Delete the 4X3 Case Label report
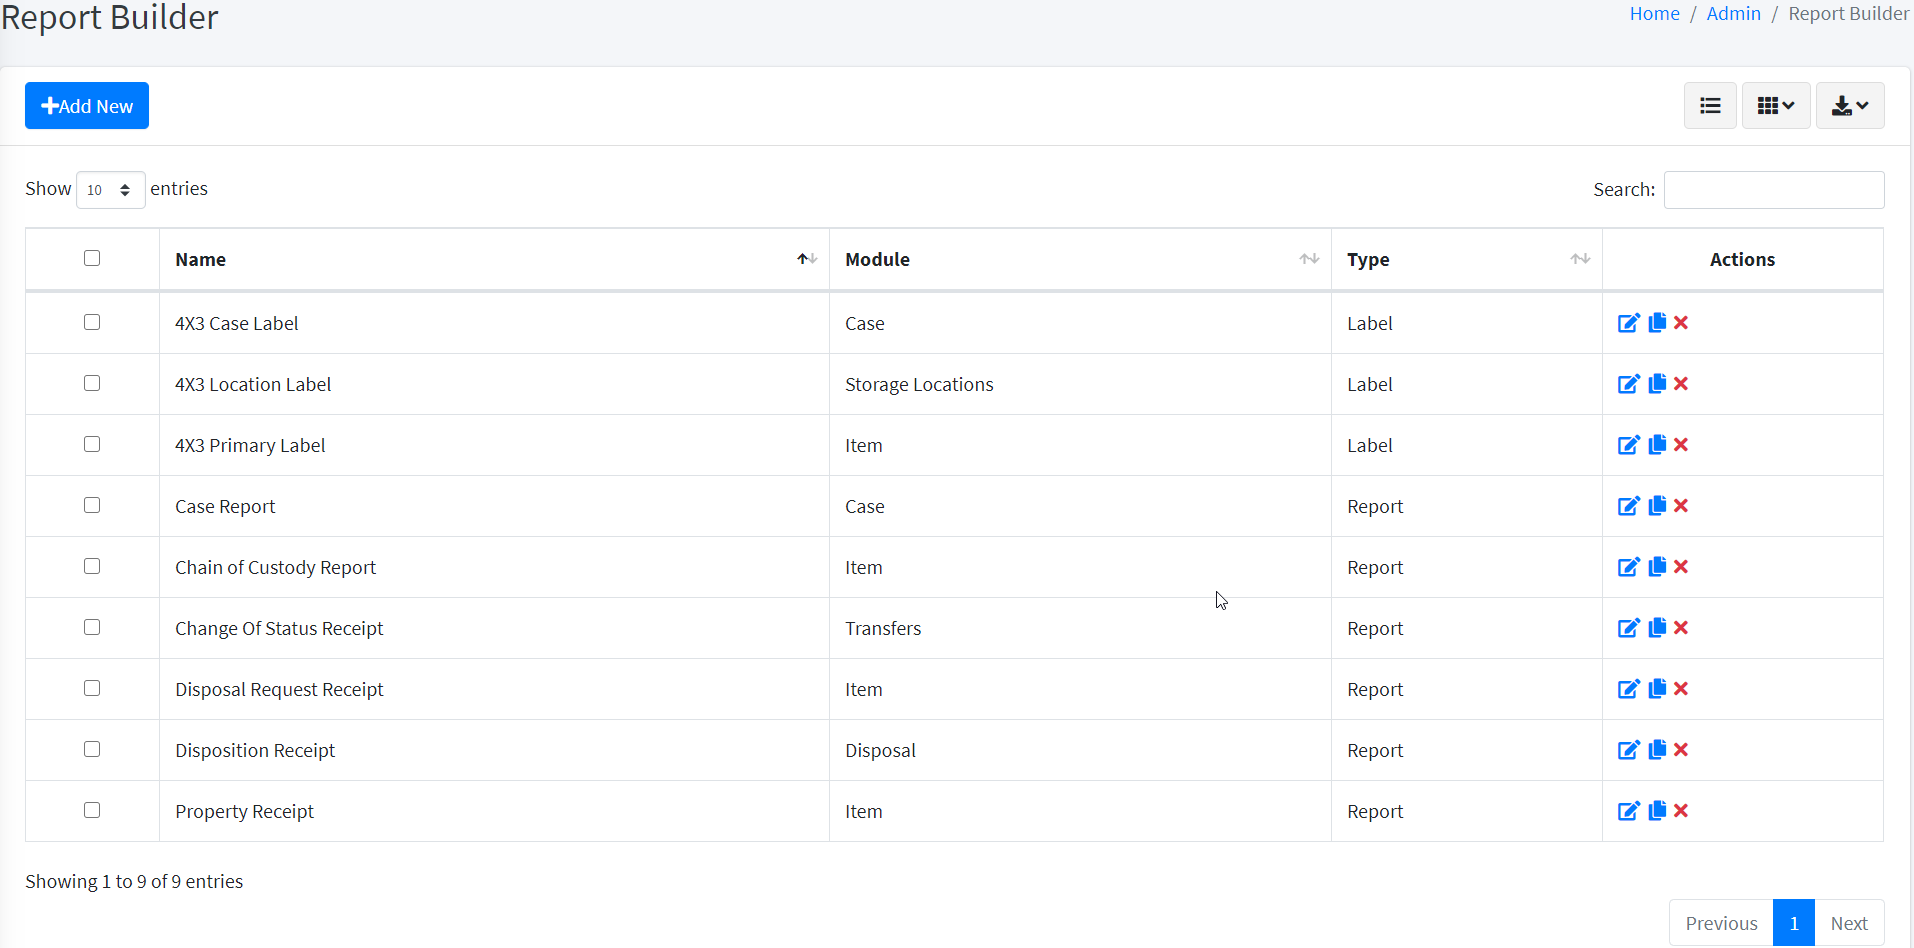The height and width of the screenshot is (948, 1914). point(1681,323)
